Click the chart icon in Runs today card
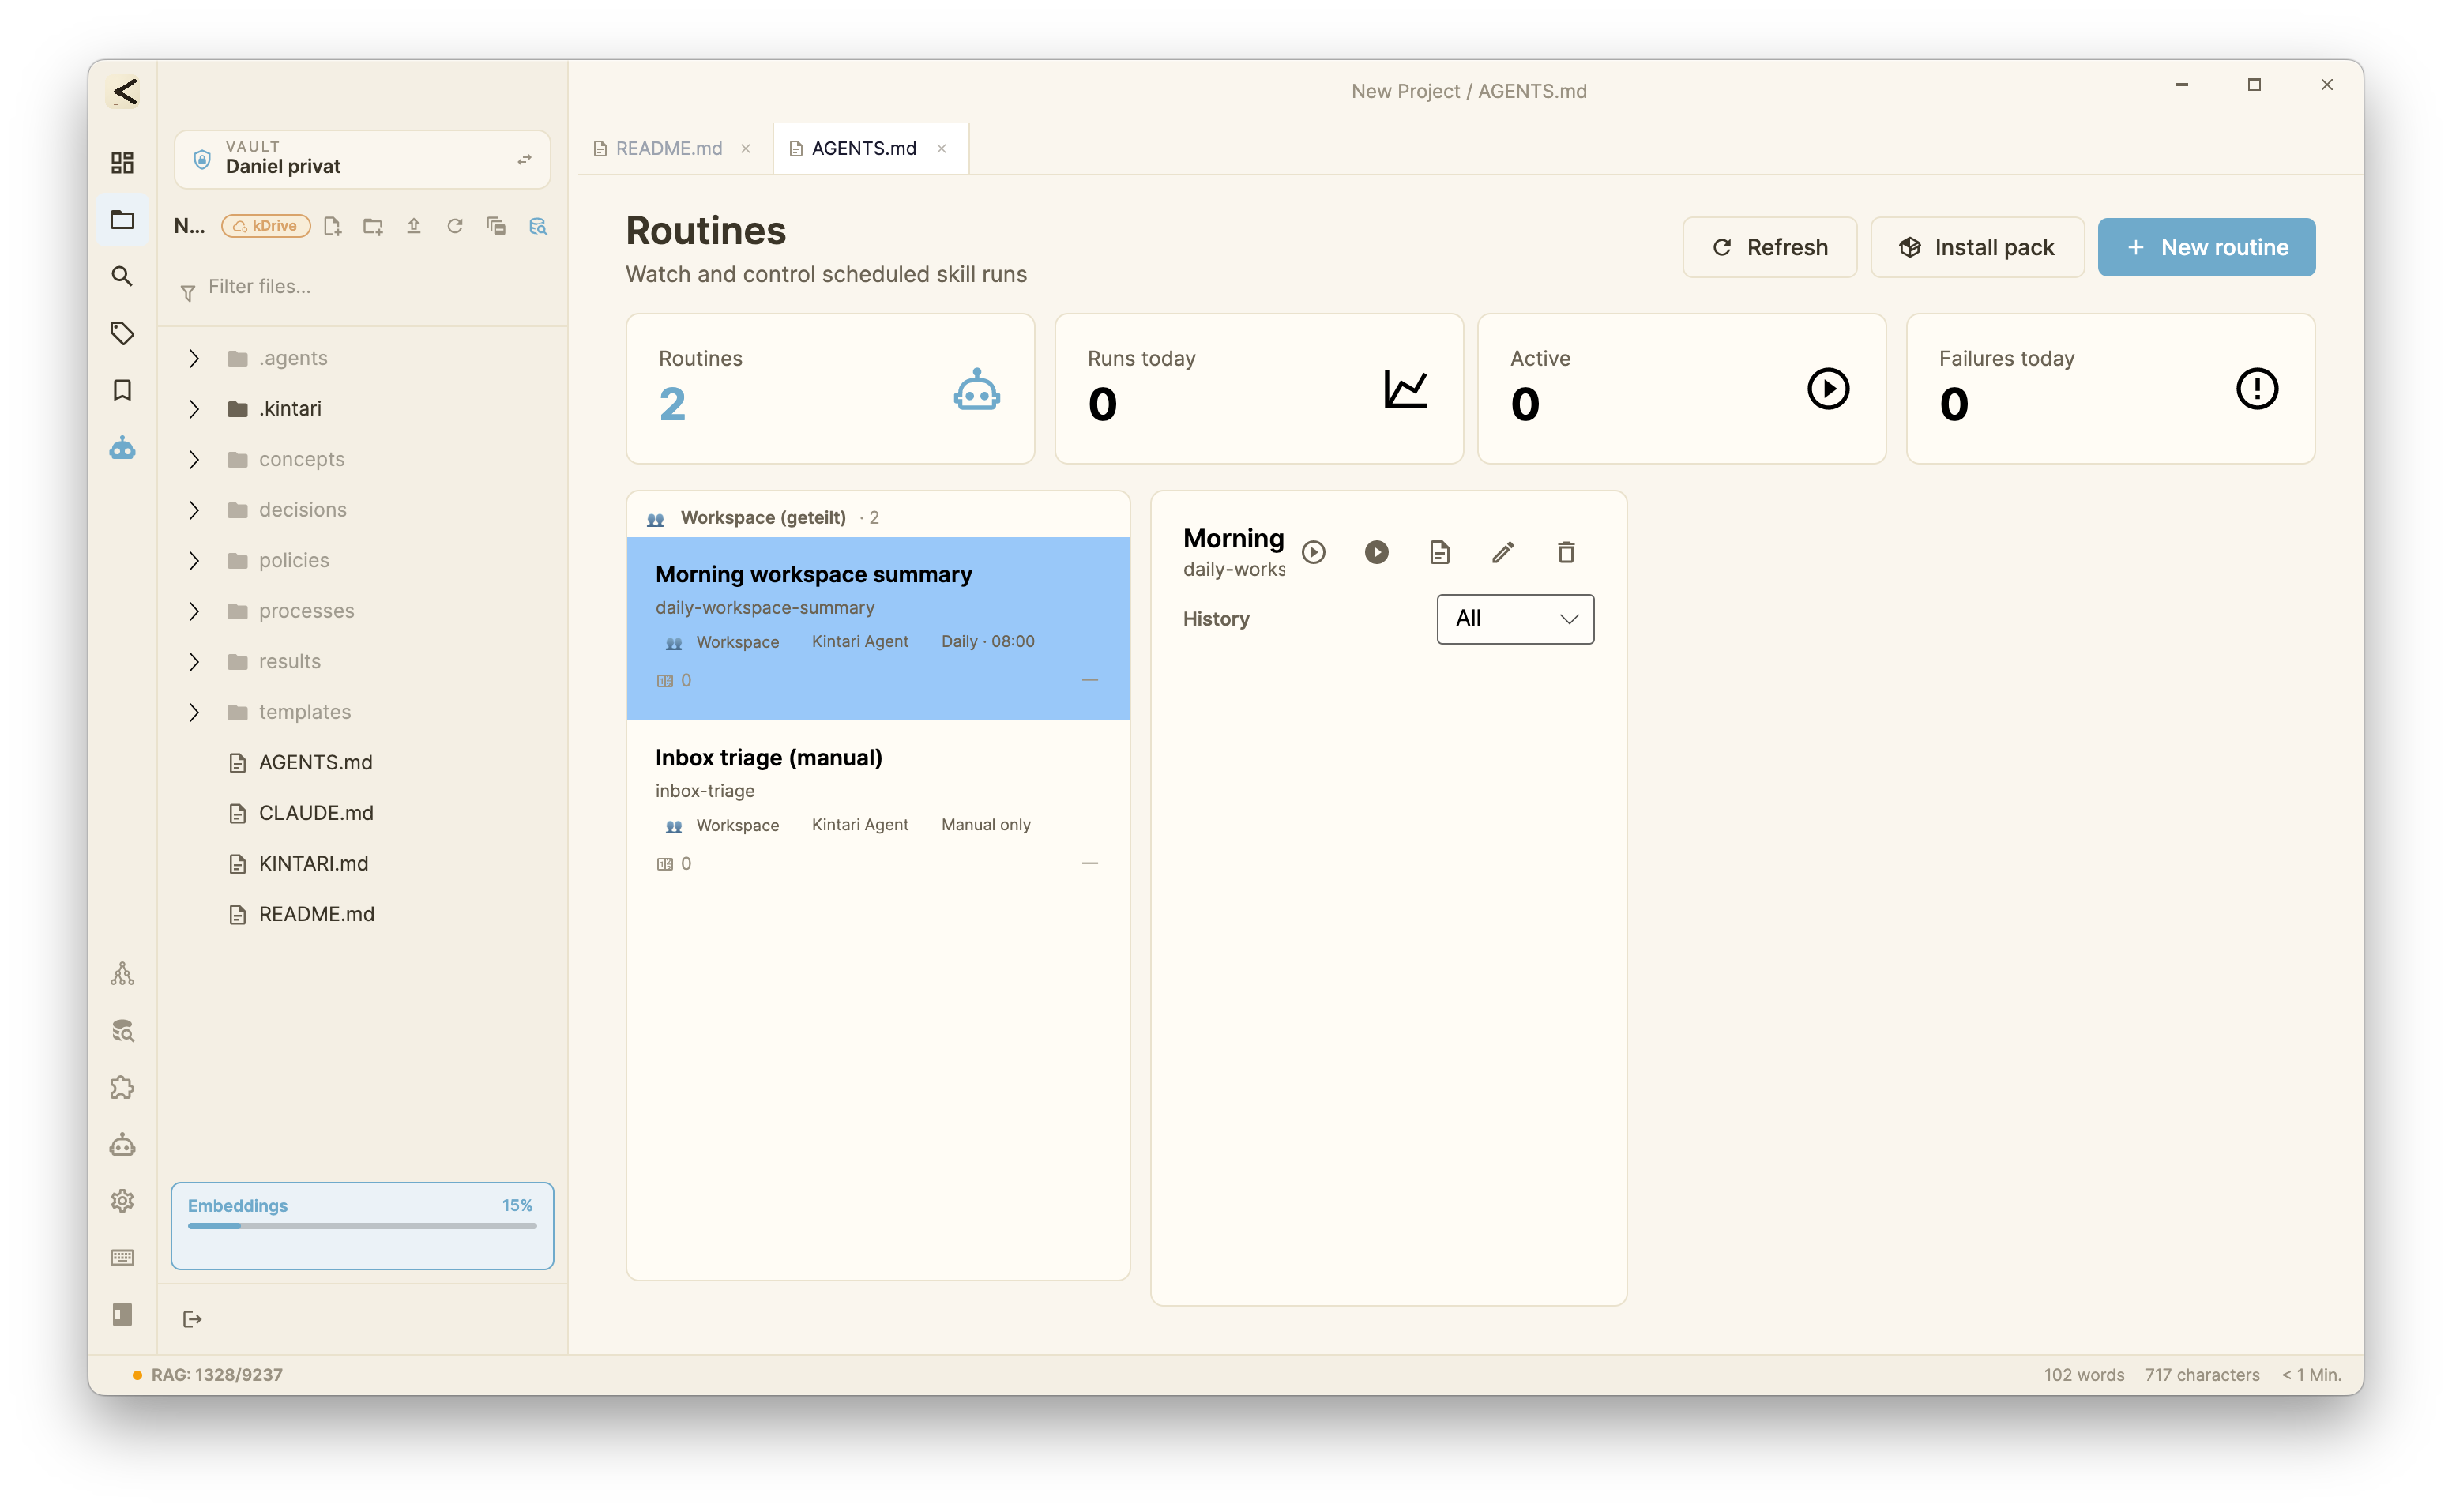The width and height of the screenshot is (2452, 1512). point(1405,389)
